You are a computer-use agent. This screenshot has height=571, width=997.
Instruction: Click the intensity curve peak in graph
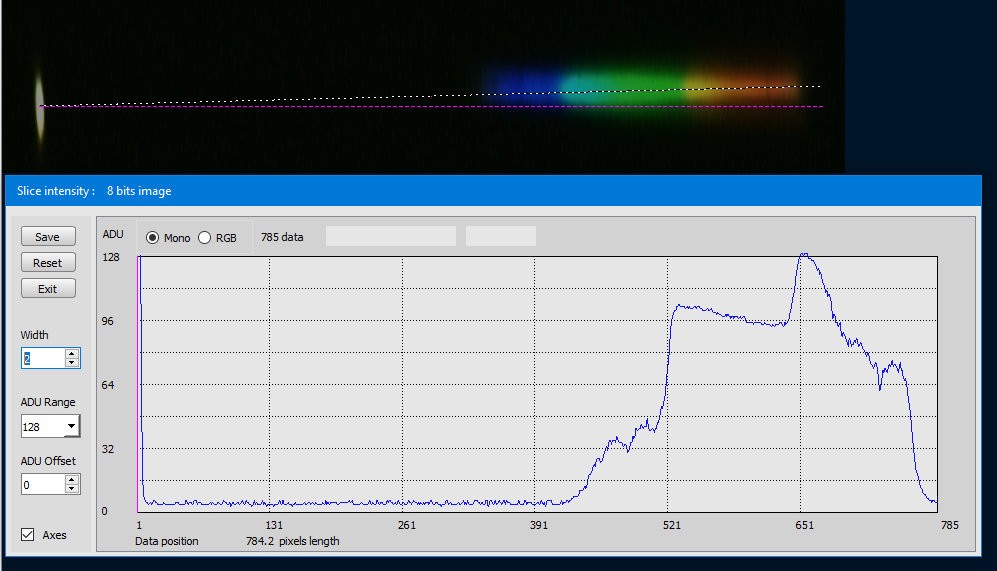(x=804, y=255)
